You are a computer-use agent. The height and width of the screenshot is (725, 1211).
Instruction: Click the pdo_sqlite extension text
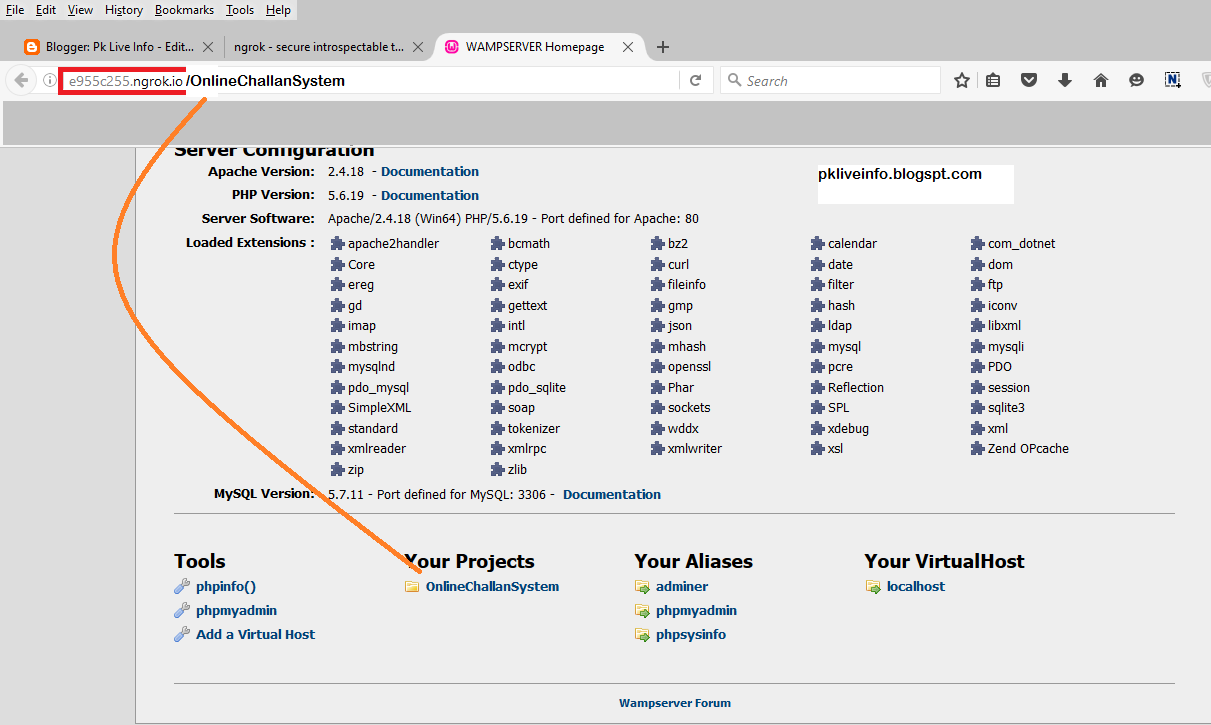[537, 388]
